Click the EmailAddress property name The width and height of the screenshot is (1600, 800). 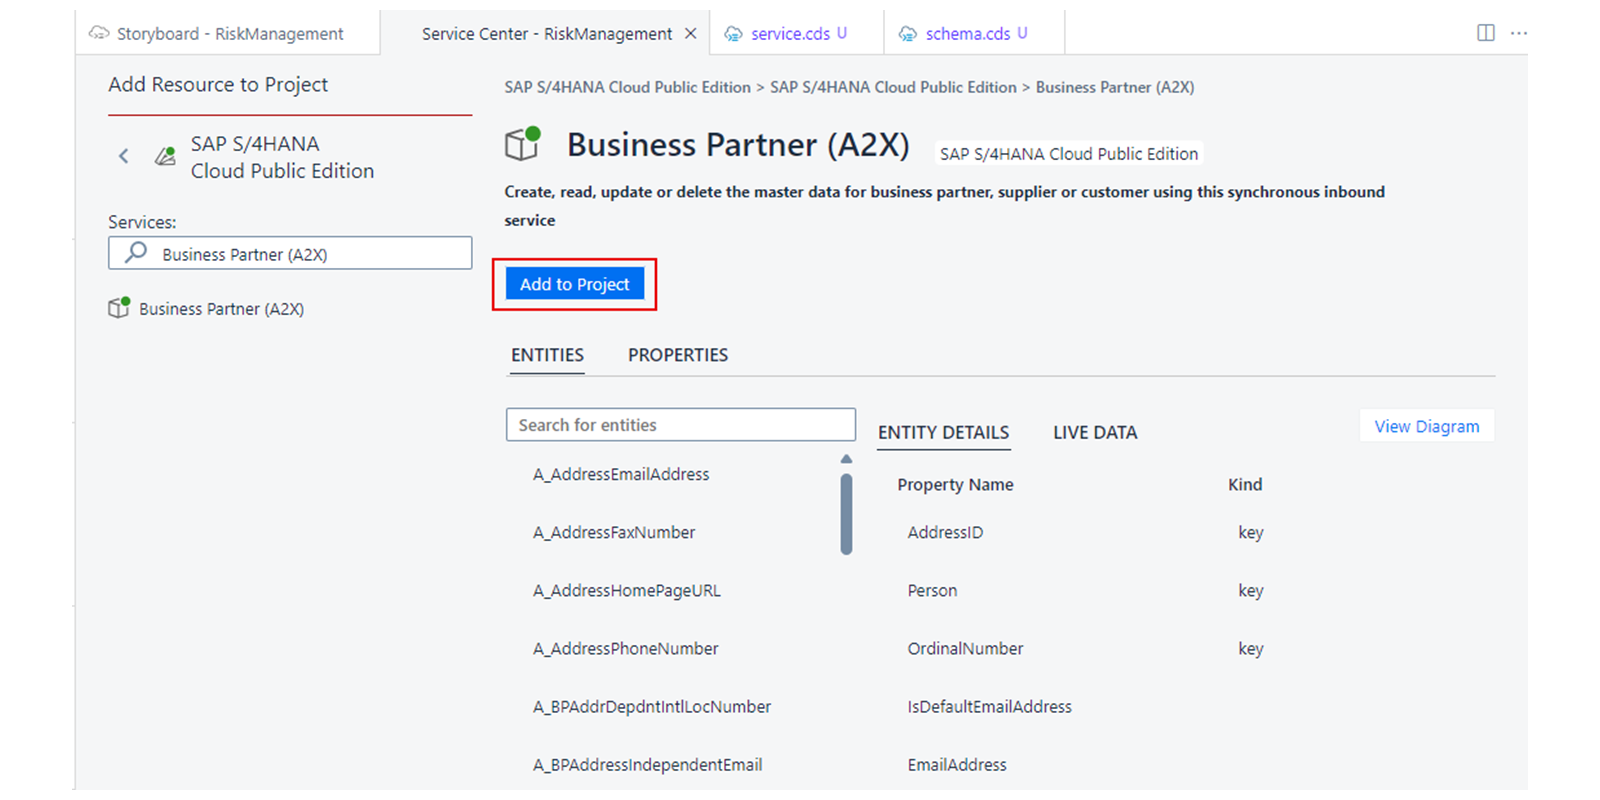click(957, 764)
